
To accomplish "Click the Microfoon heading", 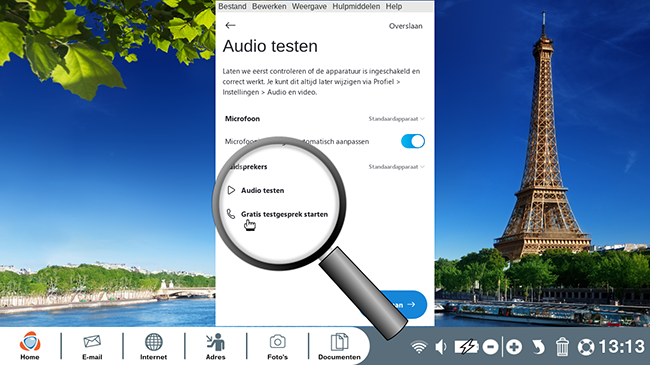I will 243,119.
